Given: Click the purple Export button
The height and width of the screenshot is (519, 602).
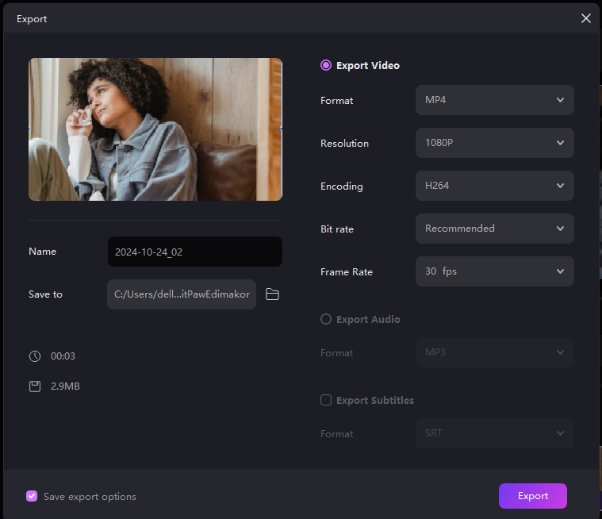Looking at the screenshot, I should pyautogui.click(x=532, y=496).
